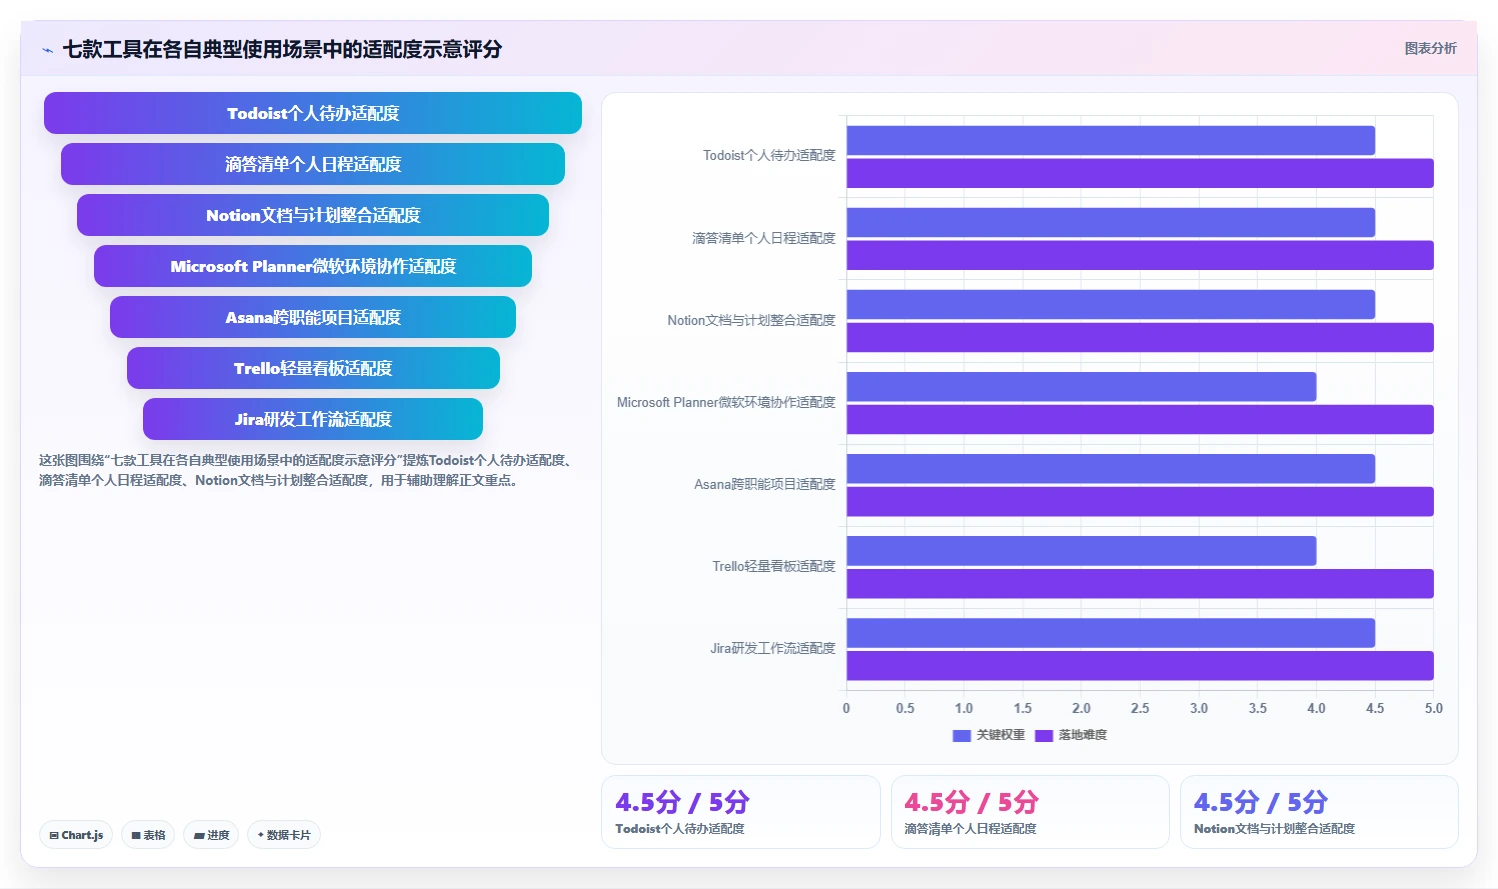The image size is (1498, 889).
Task: Click the description paragraph starting 这张图围绕
Action: (x=306, y=470)
